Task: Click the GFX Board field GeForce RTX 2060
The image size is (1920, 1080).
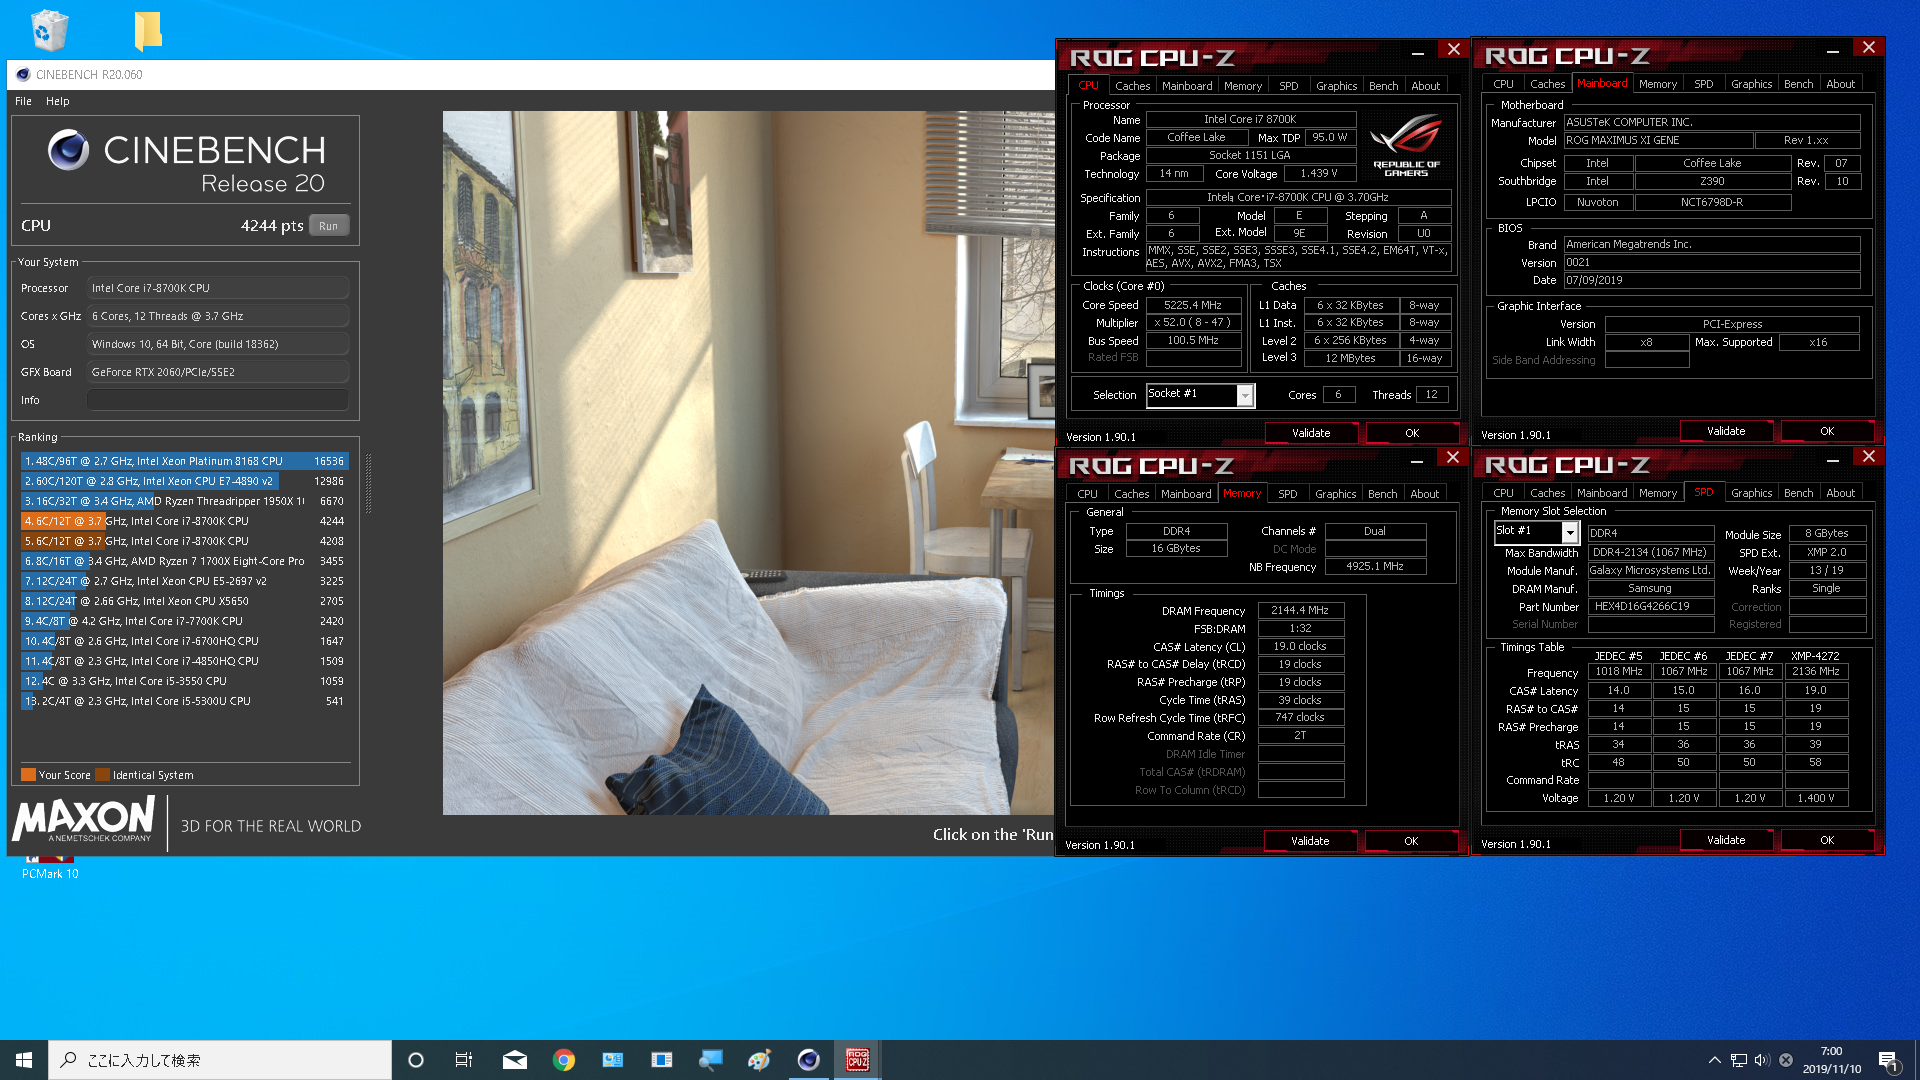Action: [217, 372]
